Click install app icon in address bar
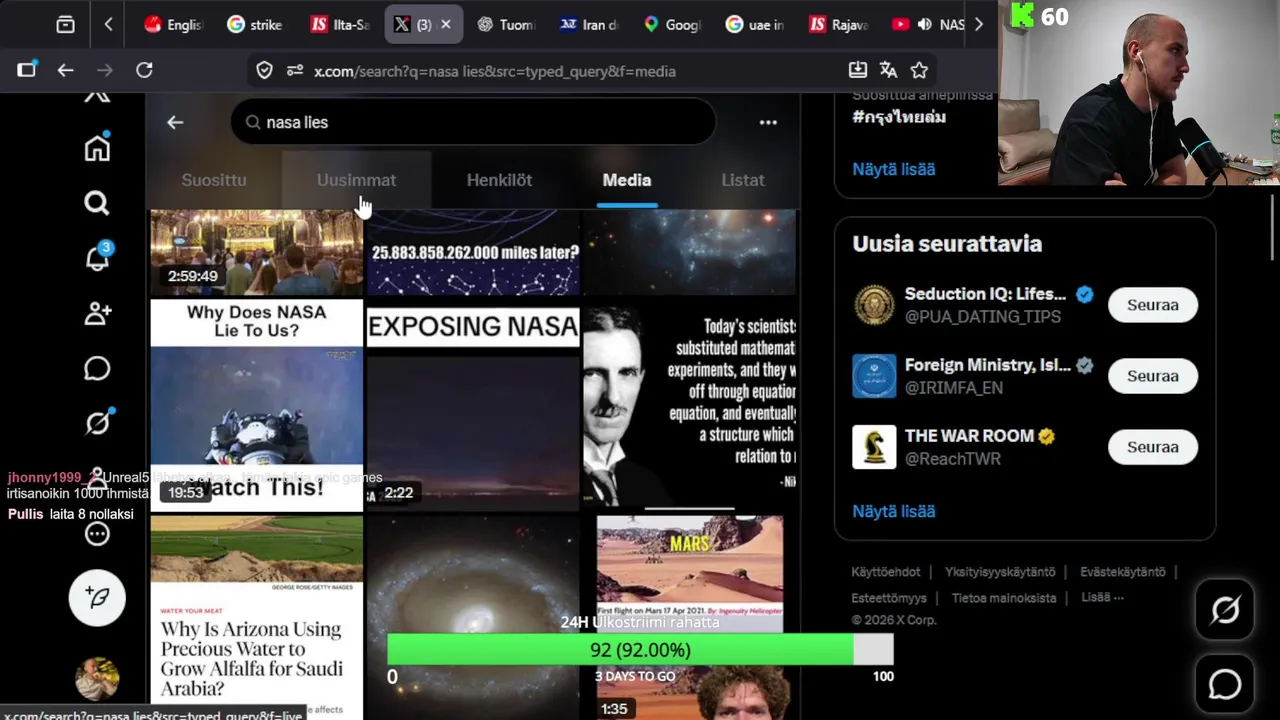 click(x=857, y=70)
